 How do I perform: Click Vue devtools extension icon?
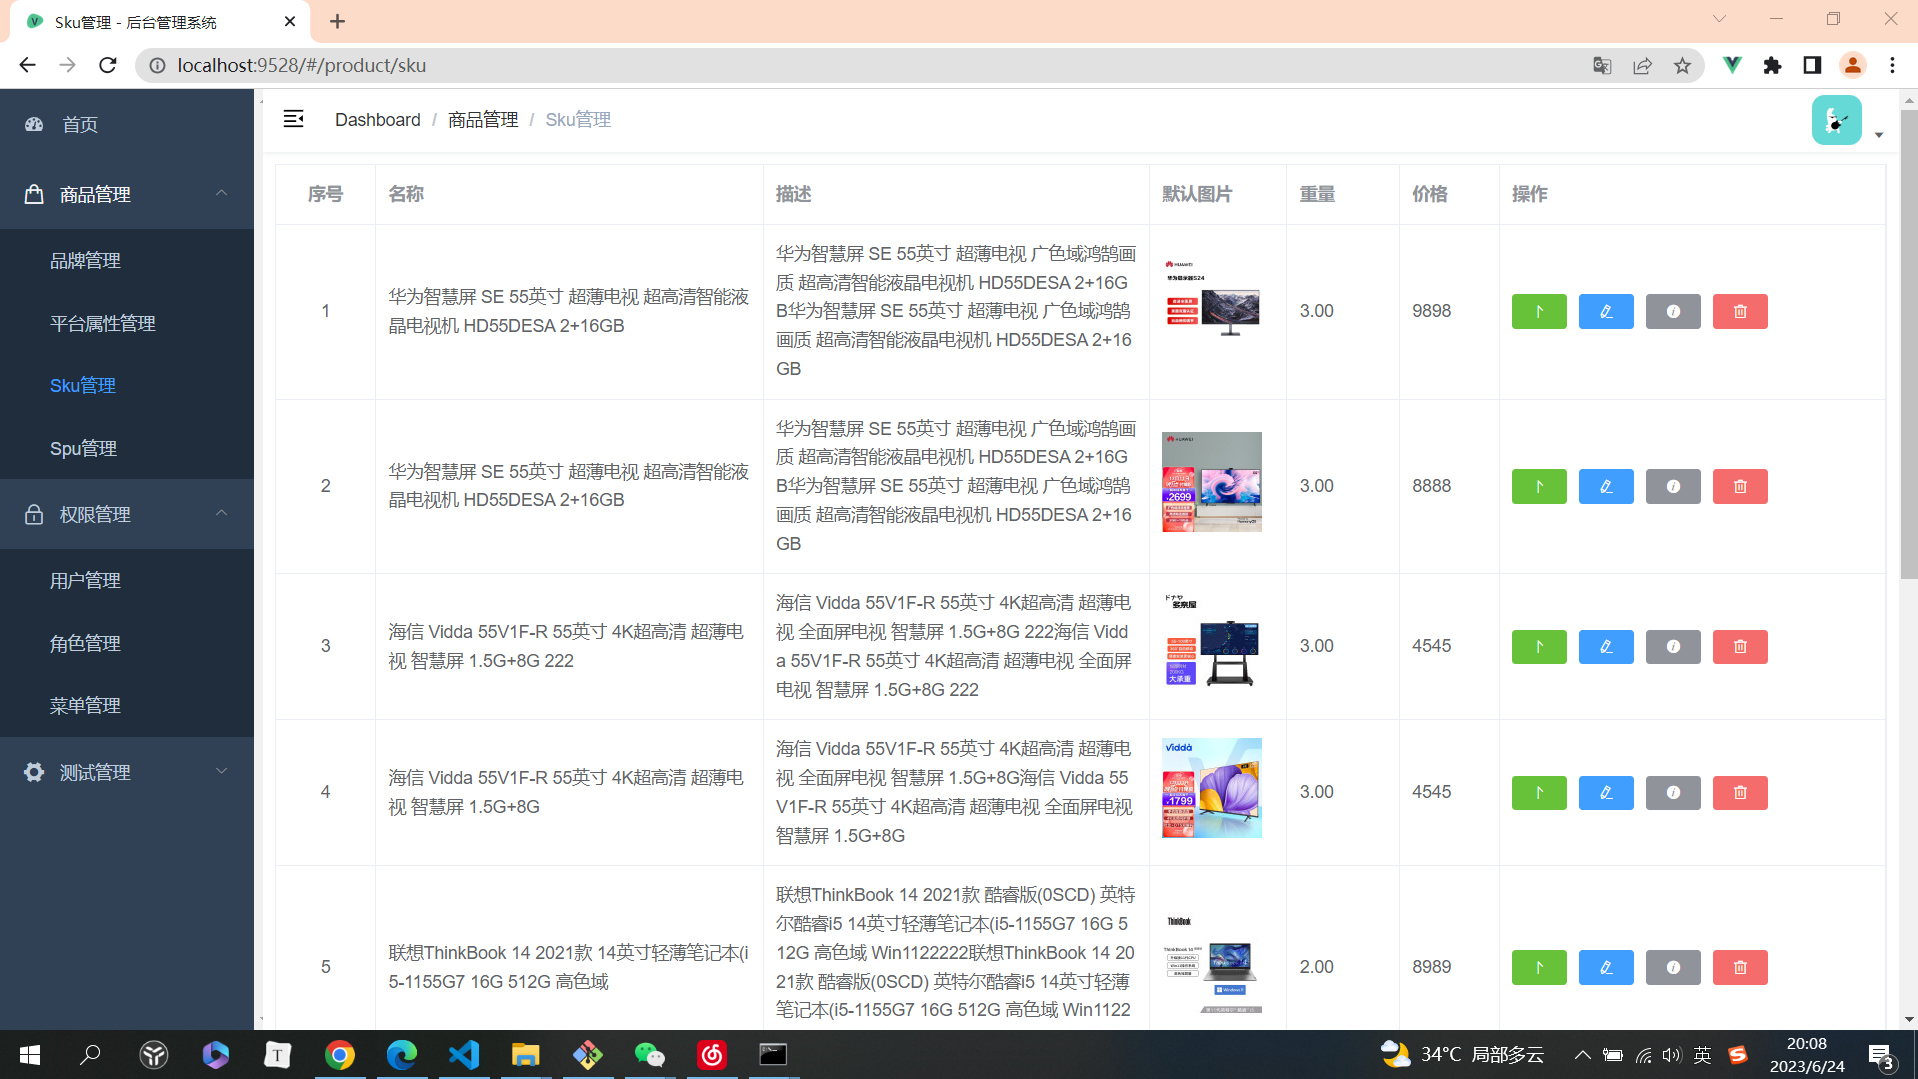tap(1732, 65)
